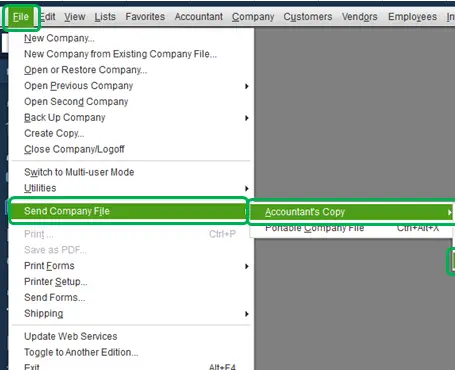Open the Vendors menu
Screen dimensions: 455x370
click(x=359, y=17)
